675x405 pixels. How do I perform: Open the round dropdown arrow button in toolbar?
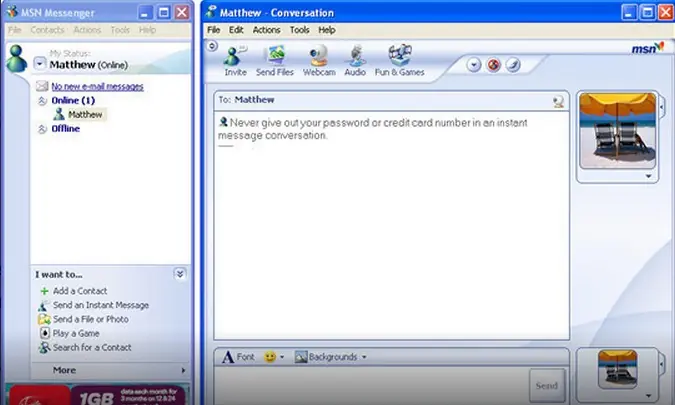tap(474, 65)
